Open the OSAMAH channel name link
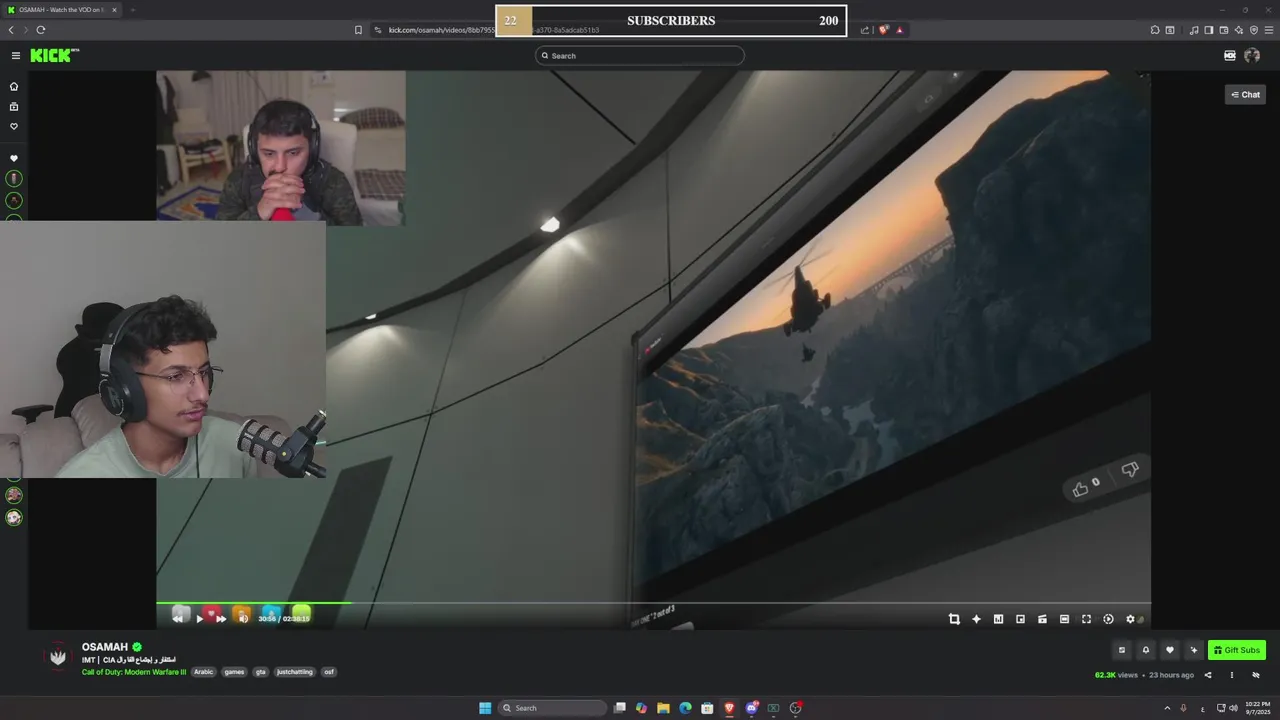Viewport: 1280px width, 720px height. (105, 647)
